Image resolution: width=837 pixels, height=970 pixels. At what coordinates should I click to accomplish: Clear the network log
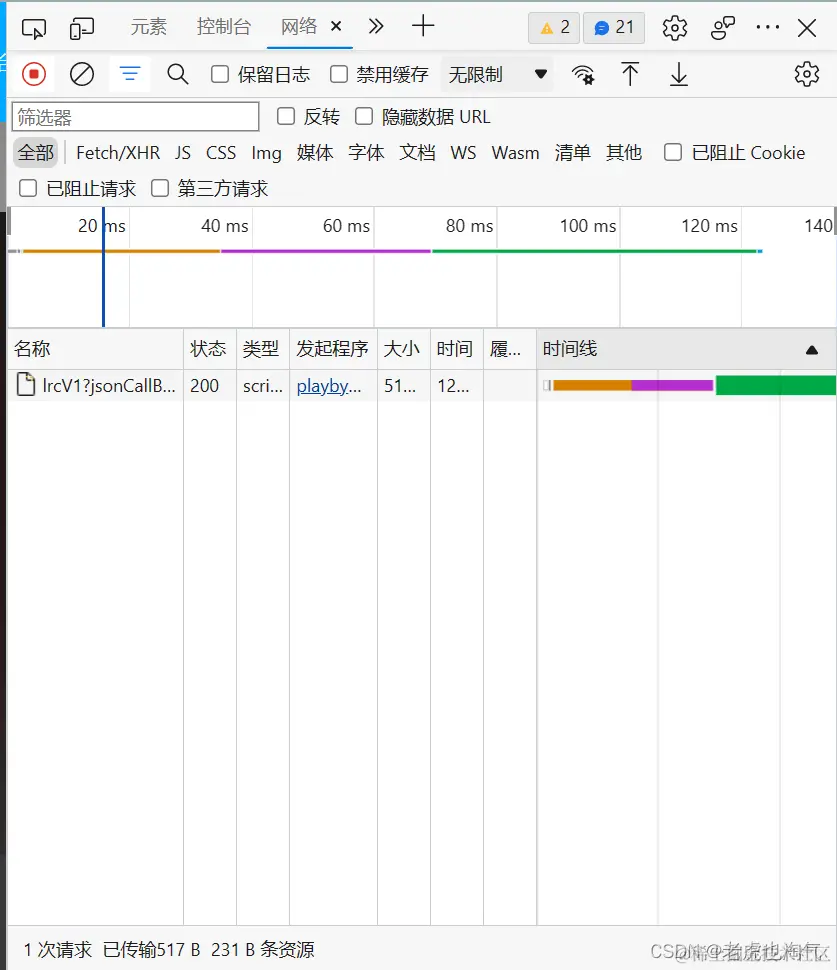point(82,73)
